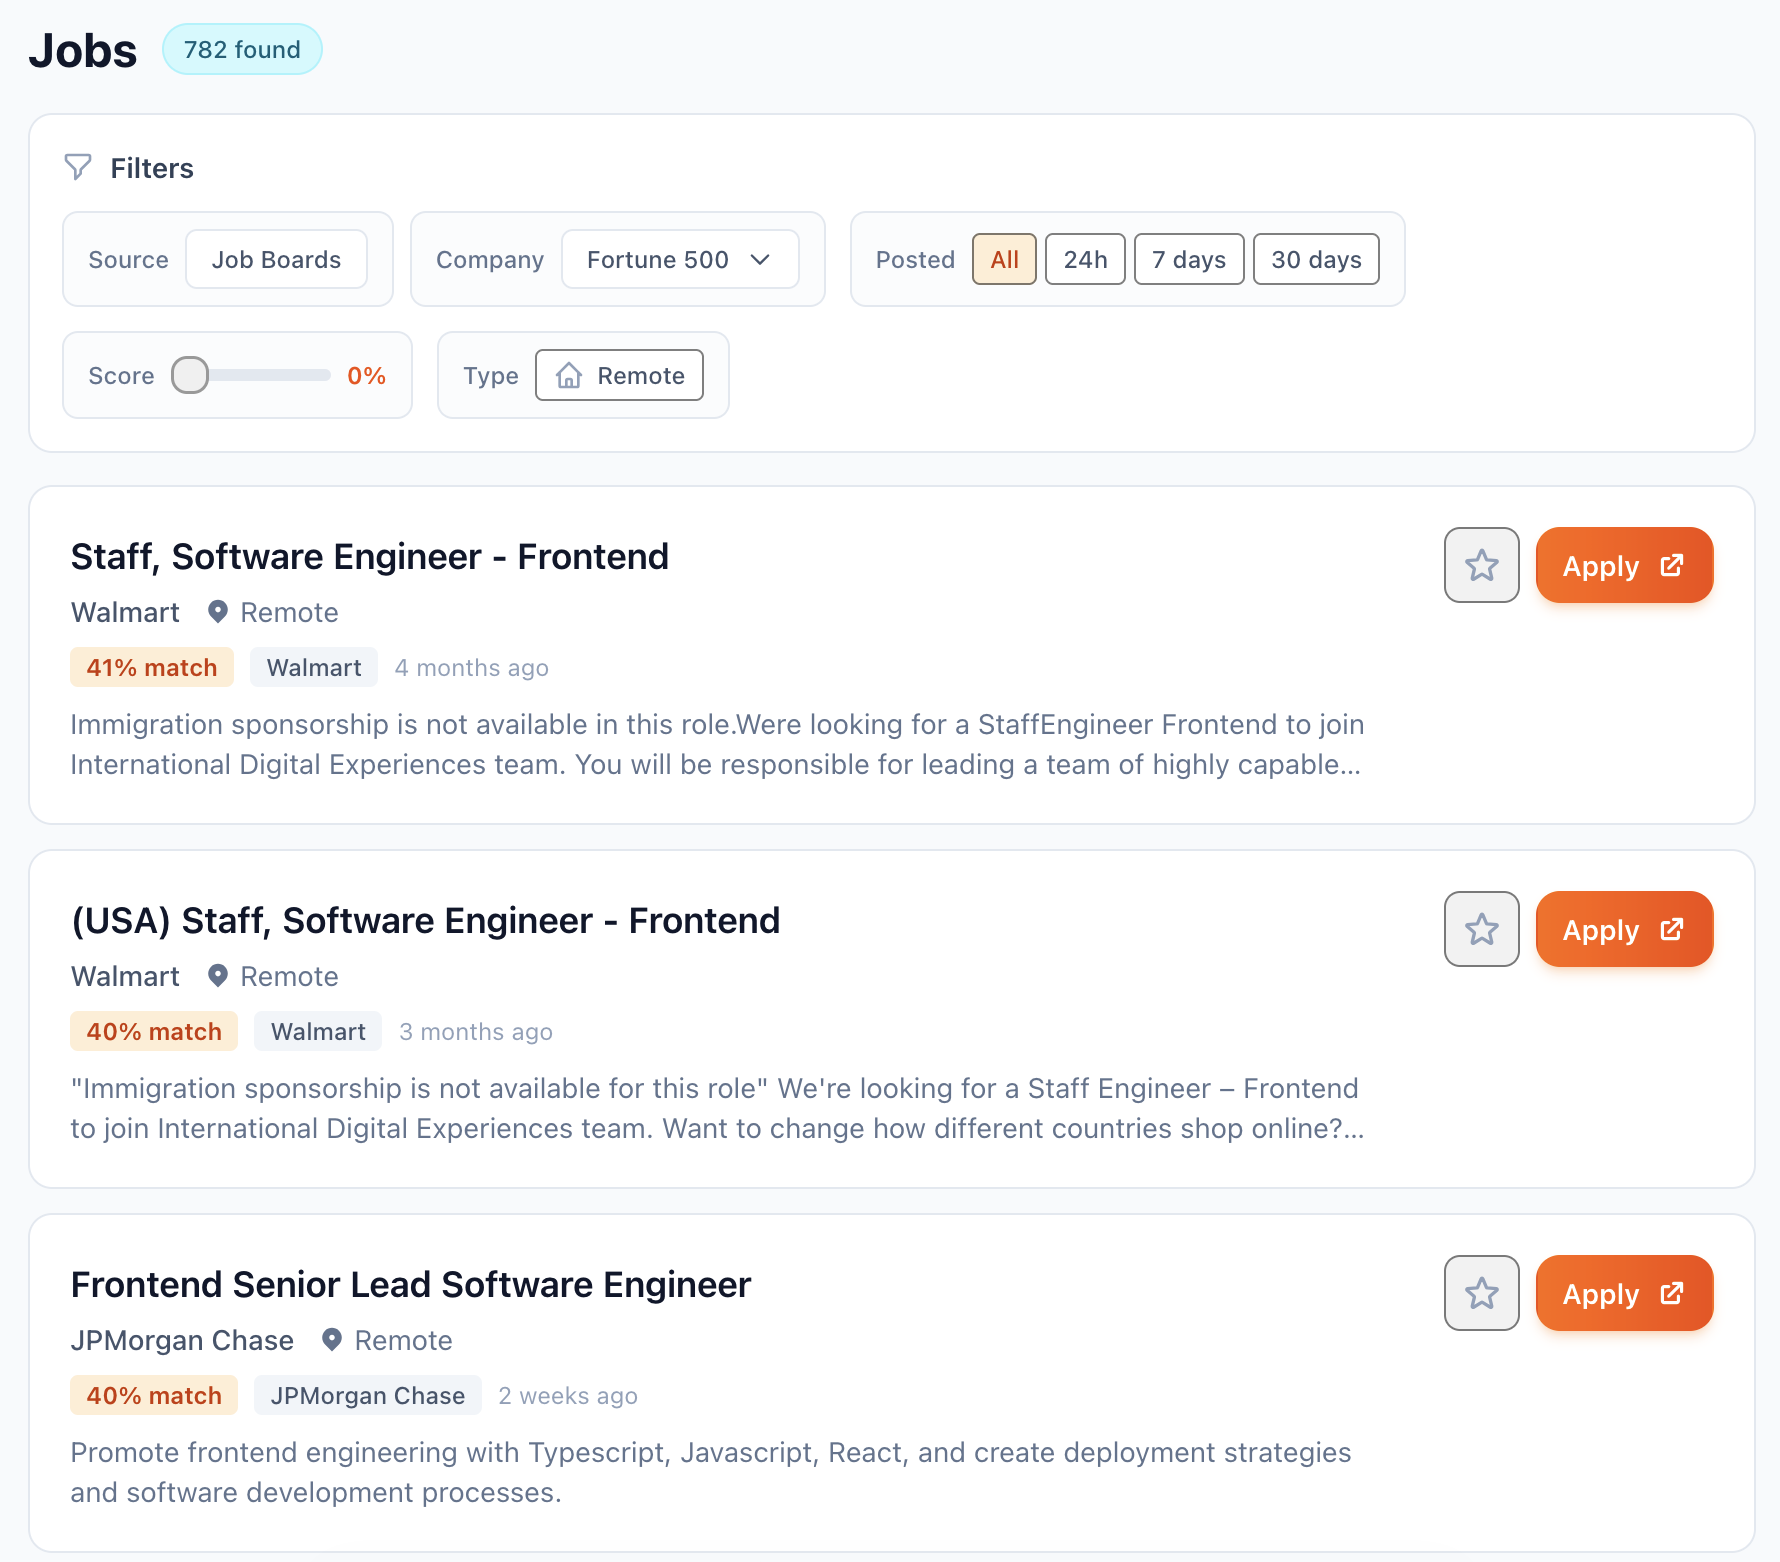Open the (USA) Staff, Software Engineer title
The image size is (1780, 1562).
[425, 920]
